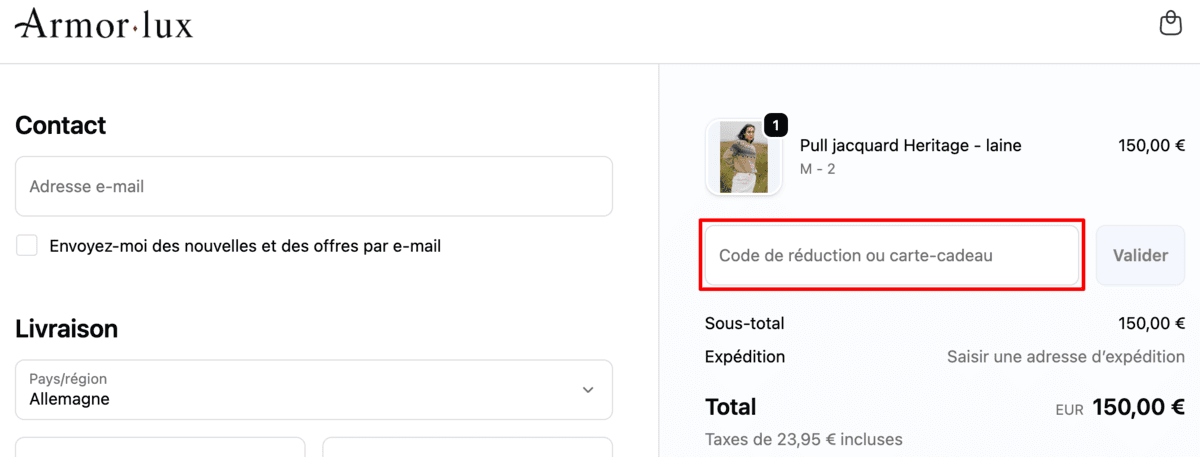
Task: Click the 'Saisir une adresse d'expédition' text
Action: click(x=1065, y=357)
